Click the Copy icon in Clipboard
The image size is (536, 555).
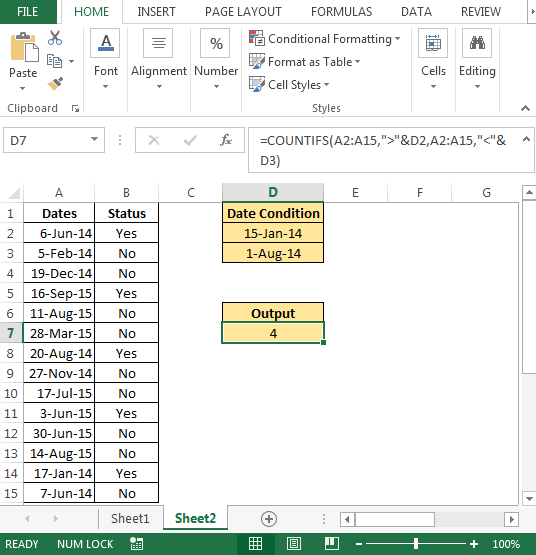(x=55, y=61)
